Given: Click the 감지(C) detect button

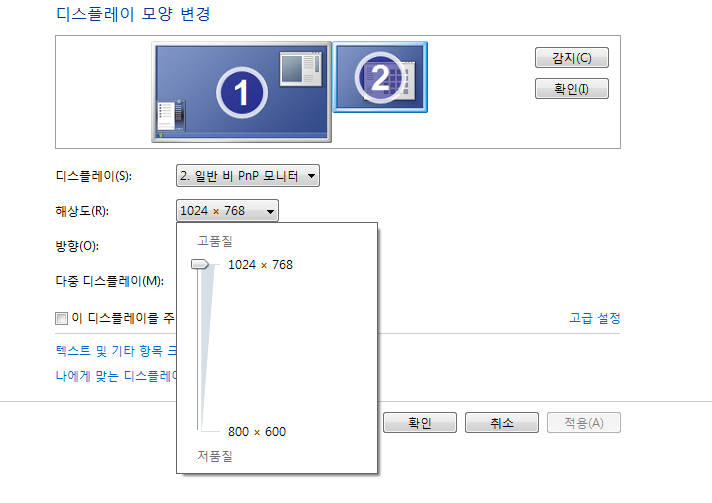Looking at the screenshot, I should [x=572, y=58].
